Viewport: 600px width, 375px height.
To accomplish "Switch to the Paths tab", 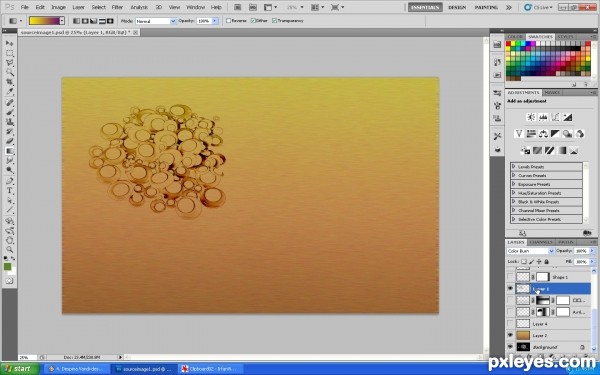I will (566, 242).
